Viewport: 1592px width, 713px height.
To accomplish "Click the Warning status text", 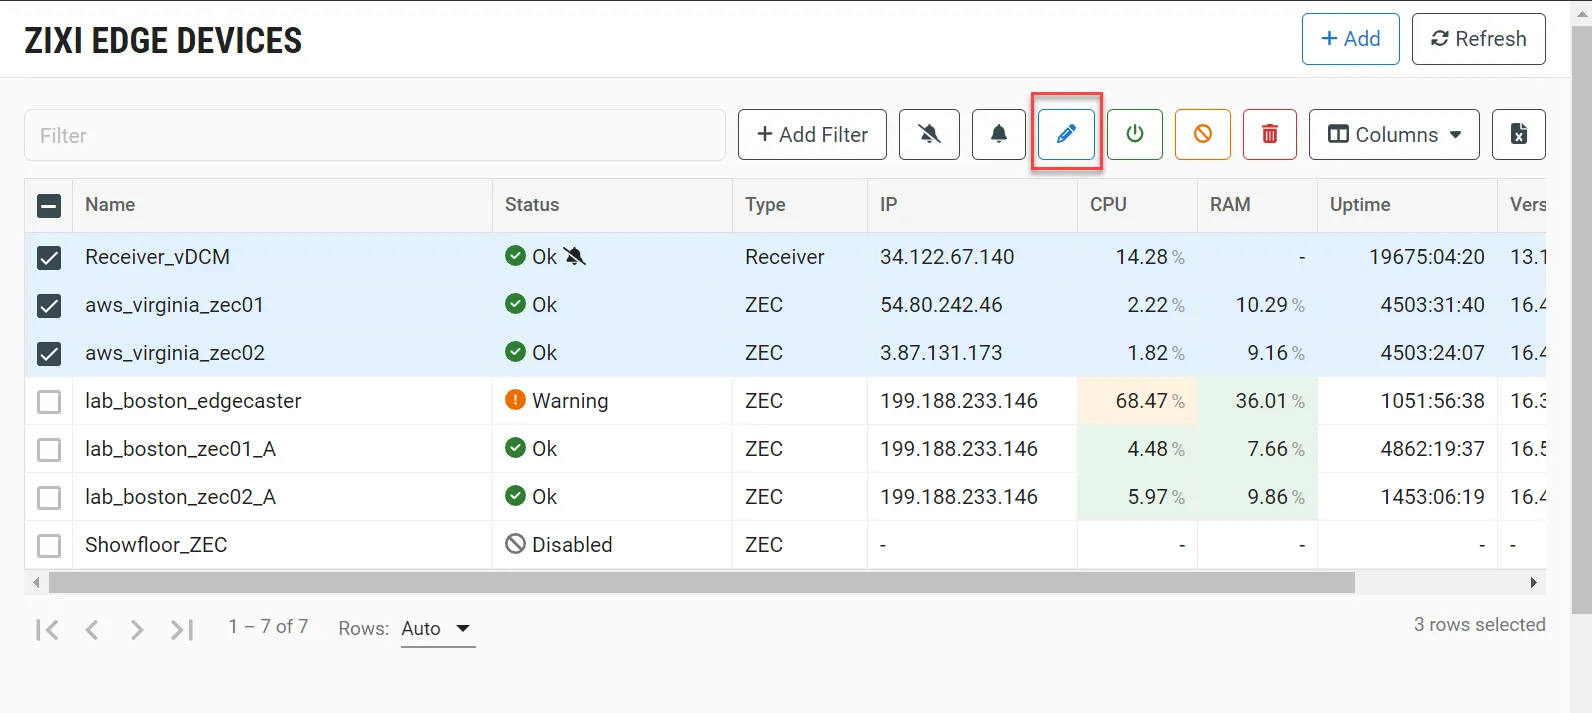I will tap(570, 400).
